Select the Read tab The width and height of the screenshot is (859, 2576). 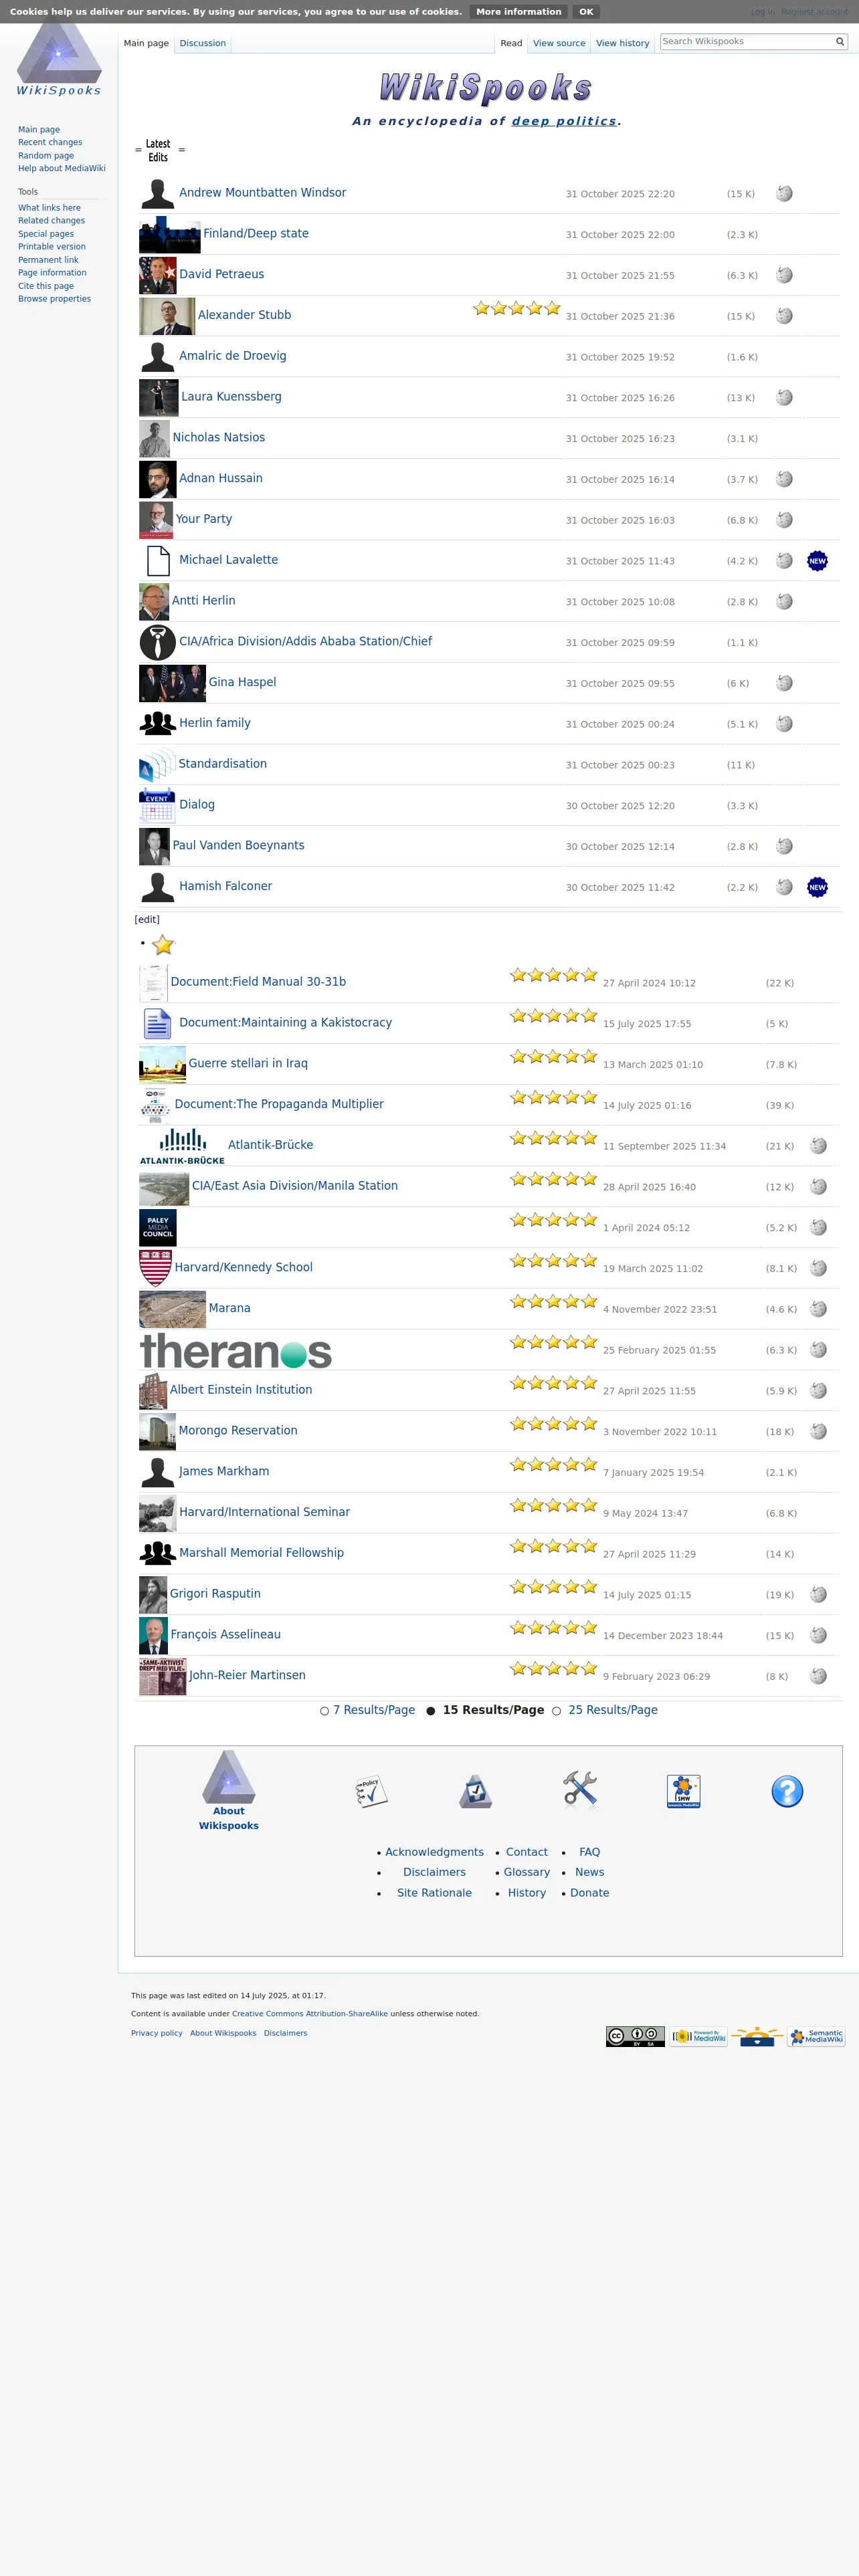511,43
